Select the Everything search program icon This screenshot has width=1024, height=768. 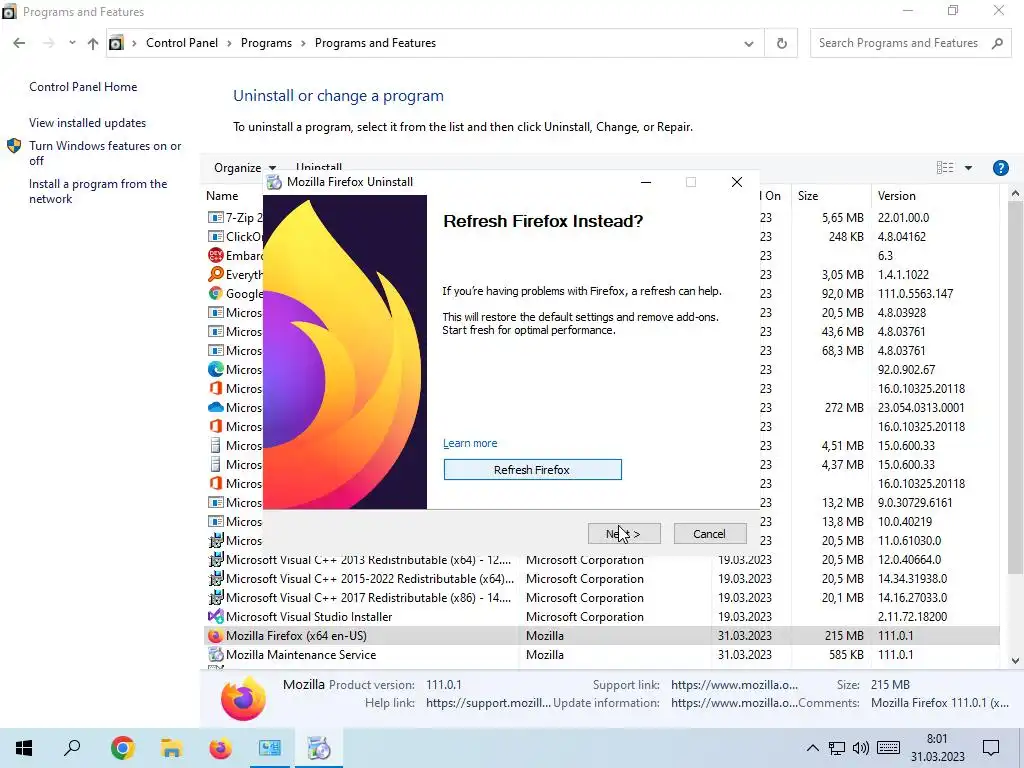pos(216,274)
